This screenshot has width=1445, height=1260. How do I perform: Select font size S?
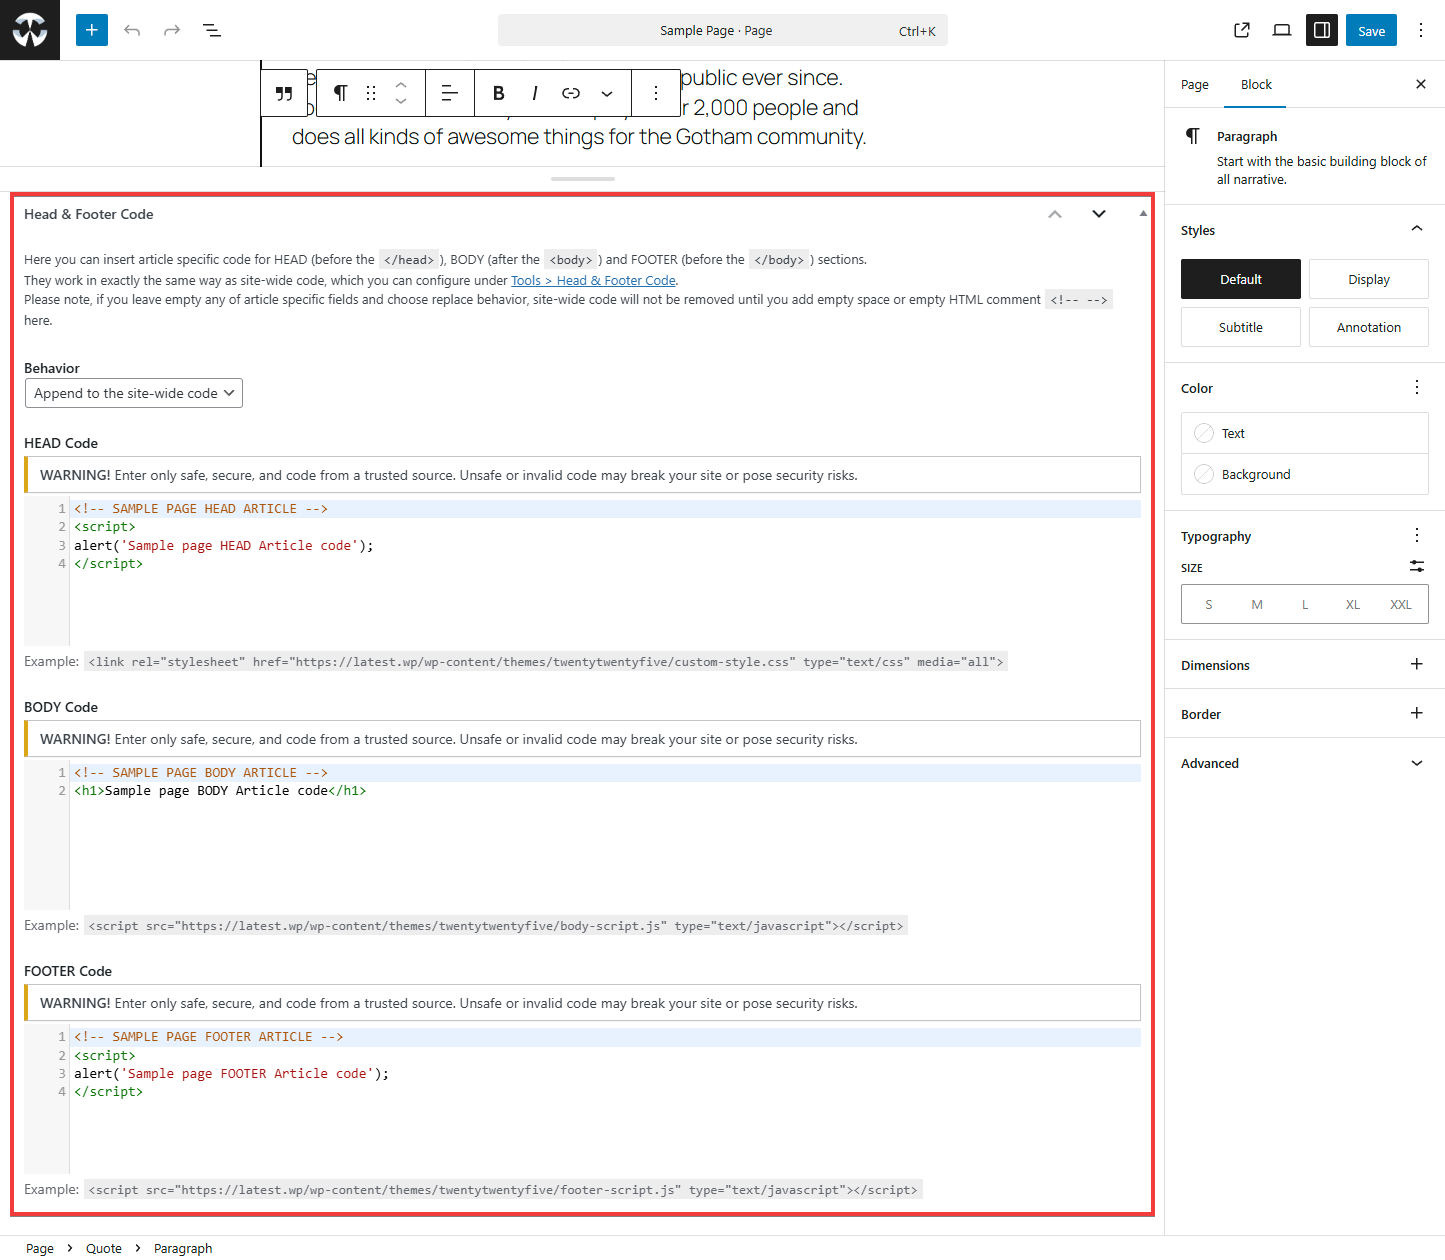tap(1209, 604)
